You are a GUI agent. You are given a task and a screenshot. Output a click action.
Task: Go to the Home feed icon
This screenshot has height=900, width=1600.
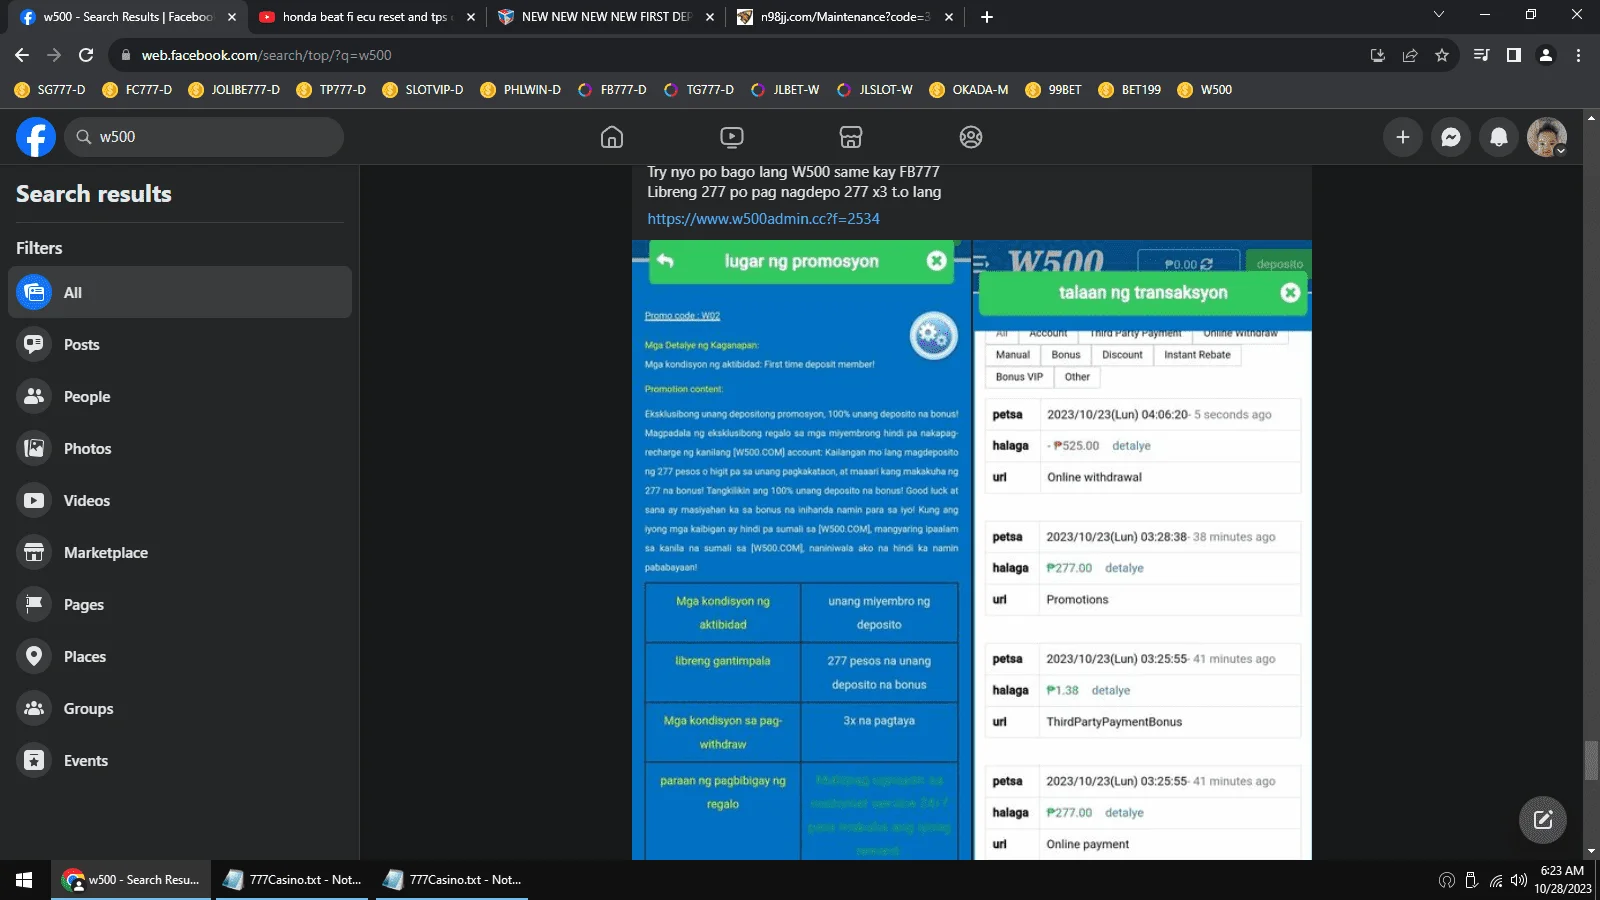click(x=612, y=137)
